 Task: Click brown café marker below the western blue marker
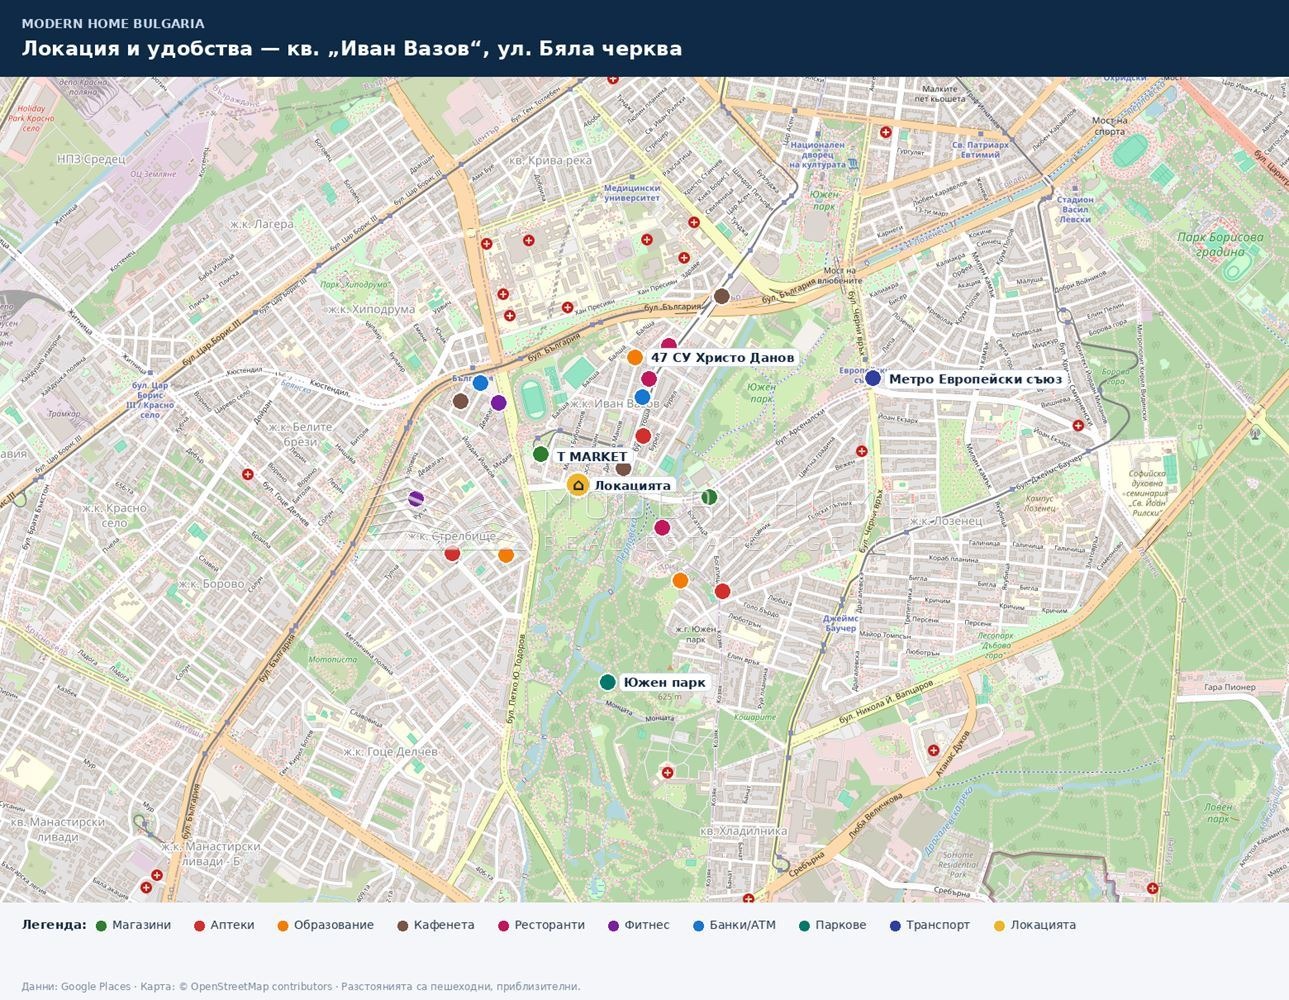tap(461, 401)
